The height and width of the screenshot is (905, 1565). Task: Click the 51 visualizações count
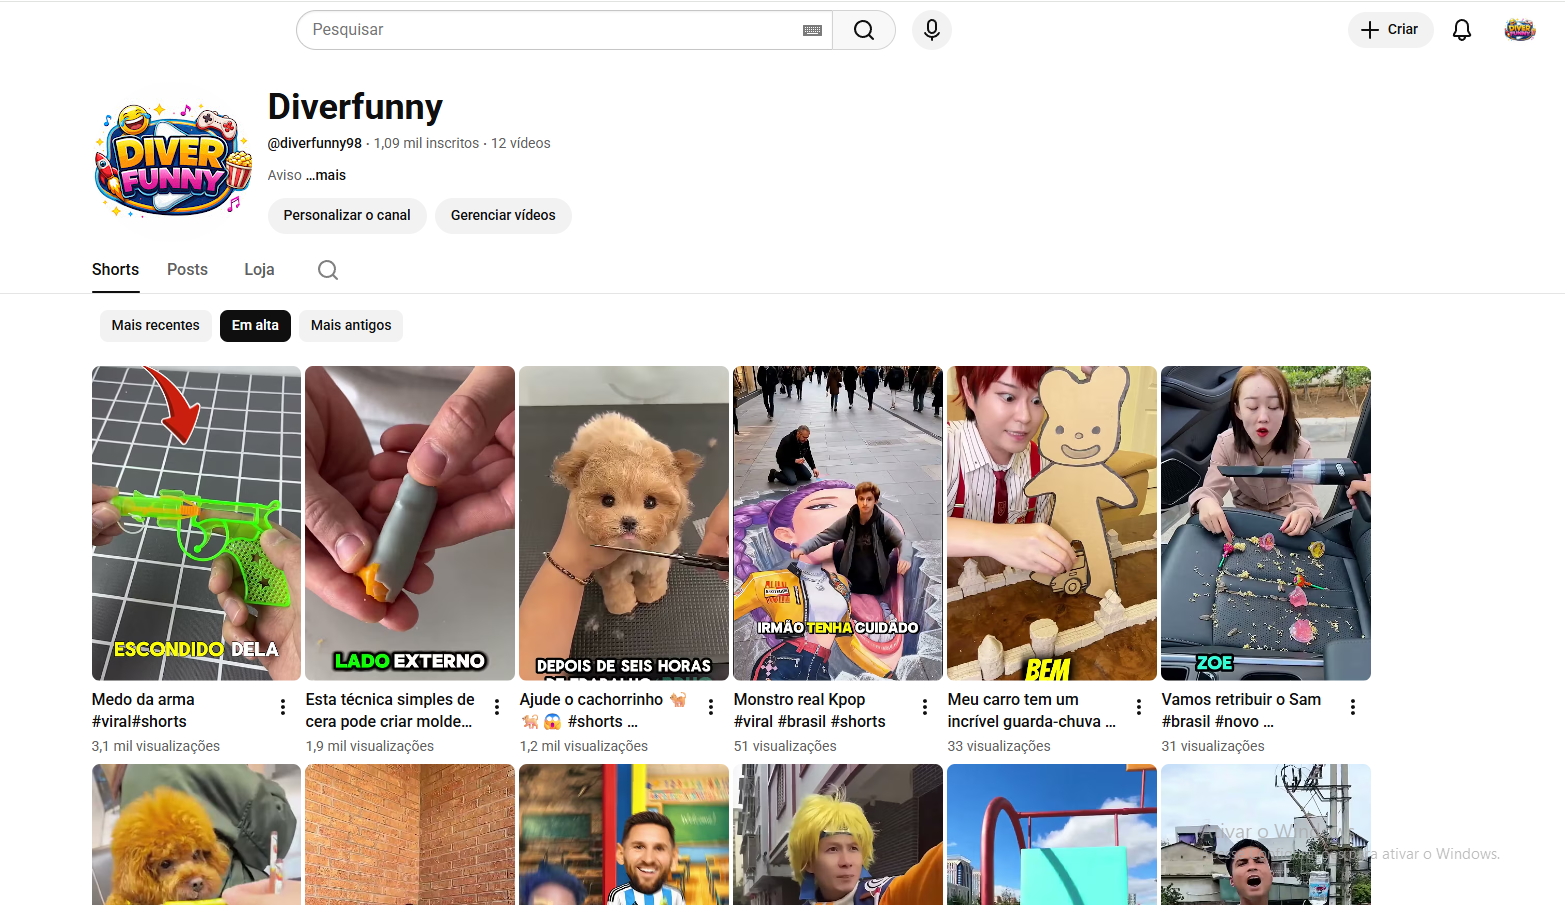pos(785,746)
